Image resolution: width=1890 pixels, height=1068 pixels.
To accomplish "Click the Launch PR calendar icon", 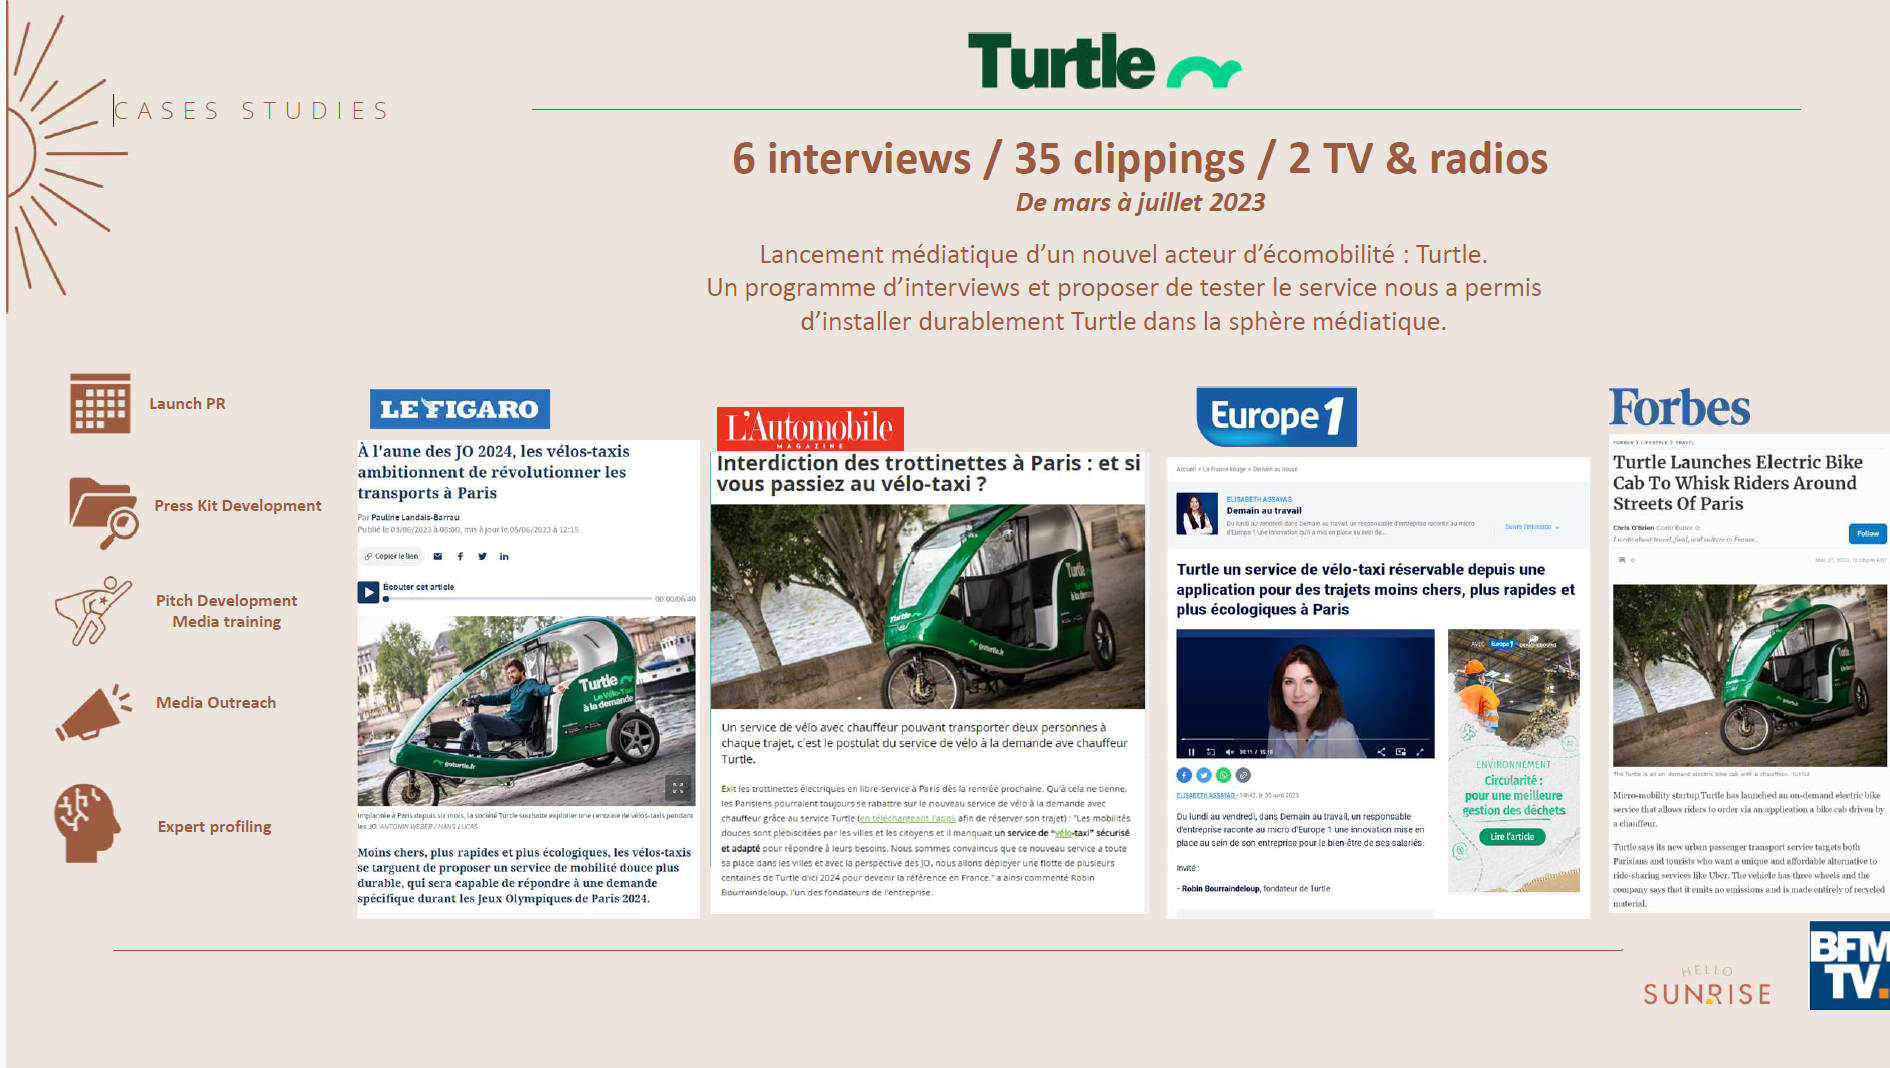I will (100, 403).
